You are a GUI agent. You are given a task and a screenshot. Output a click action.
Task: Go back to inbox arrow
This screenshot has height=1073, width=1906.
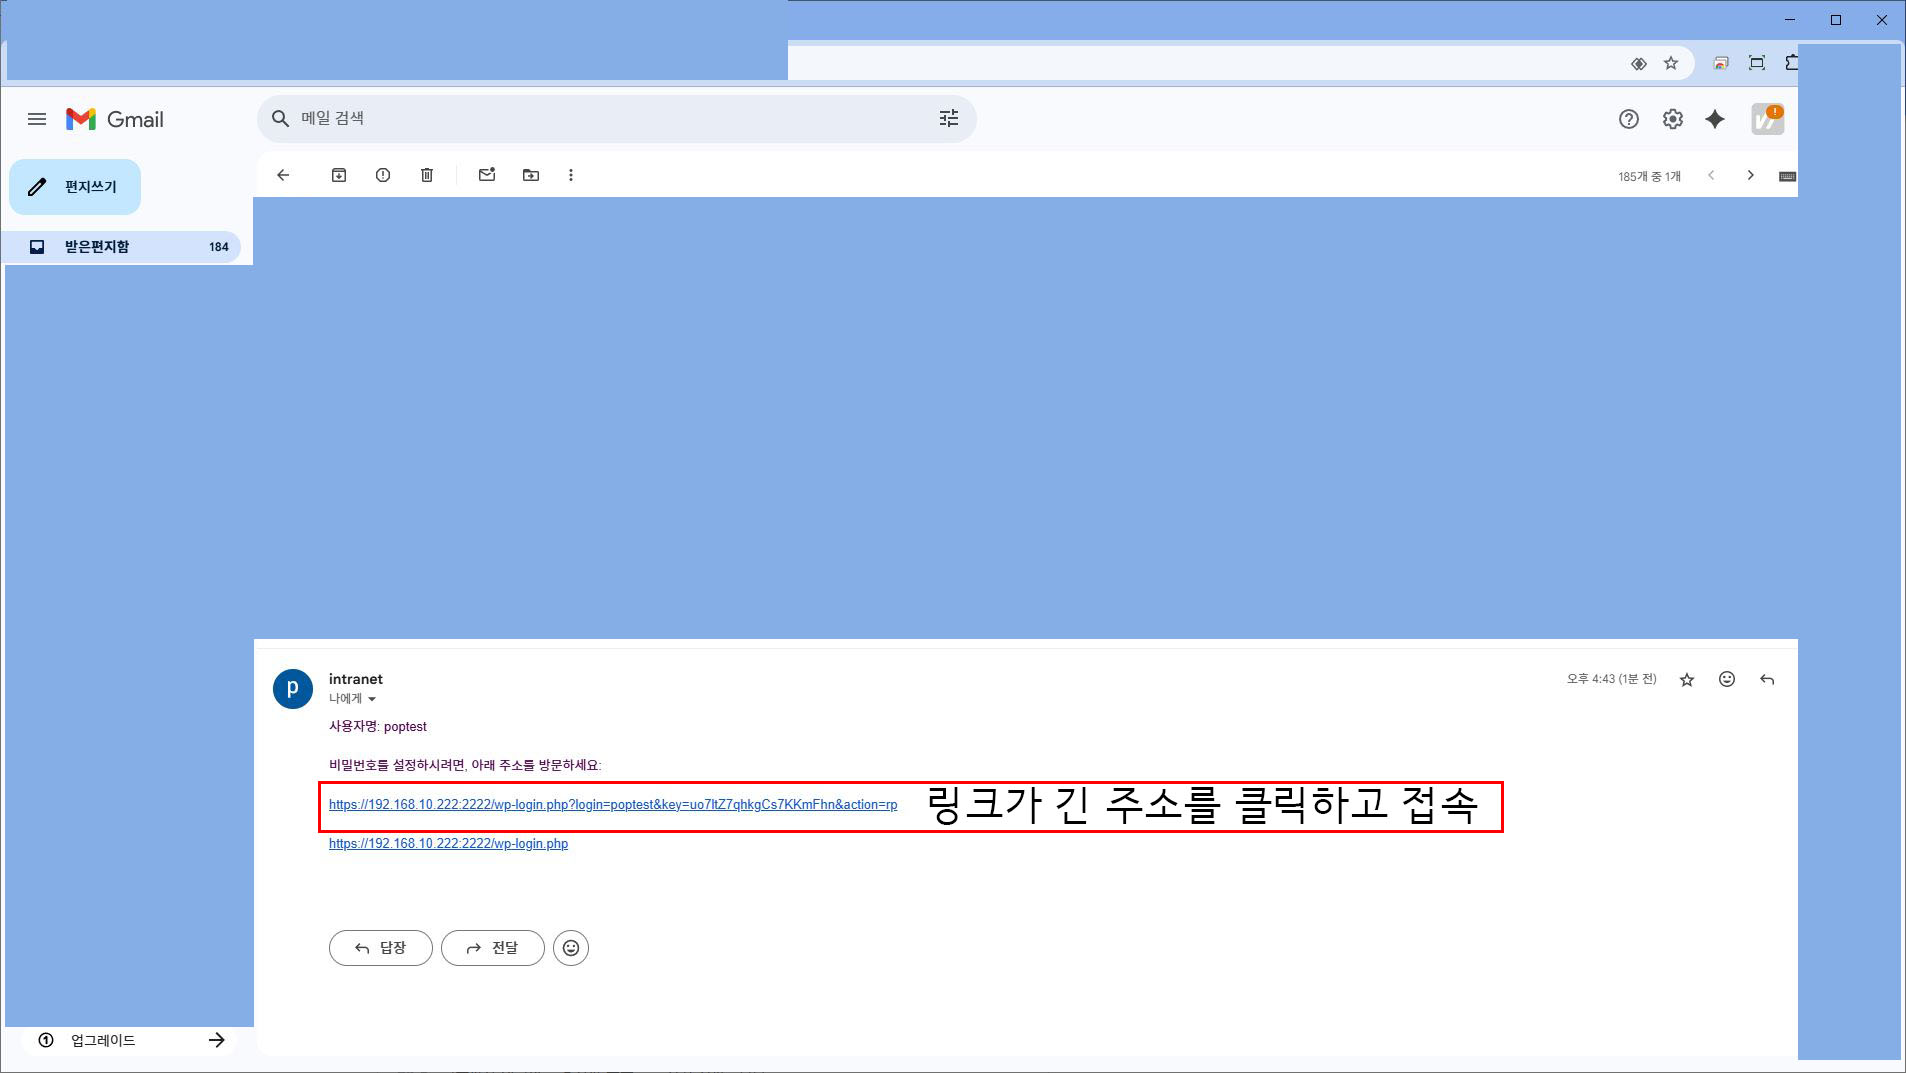point(283,175)
